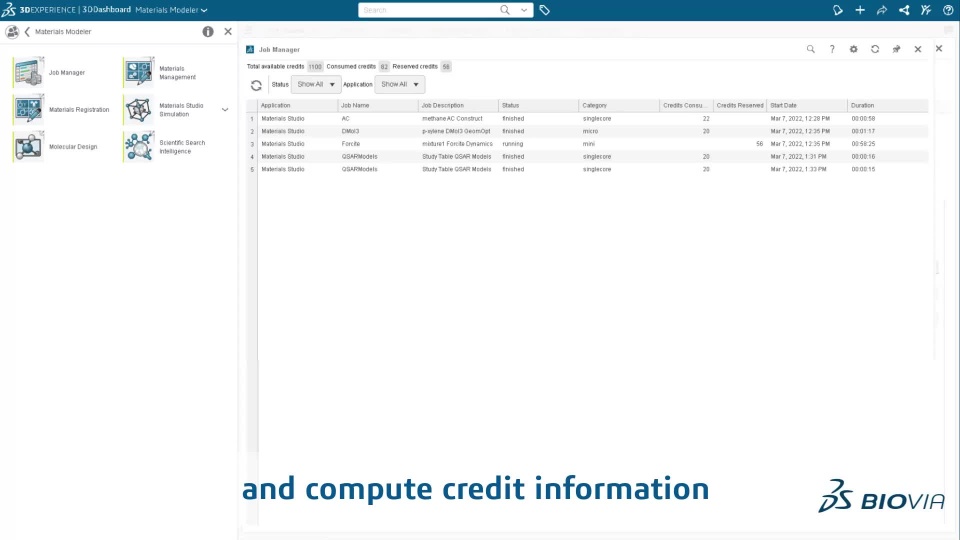960x540 pixels.
Task: Sort by Credits Reserved column header
Action: tap(740, 105)
